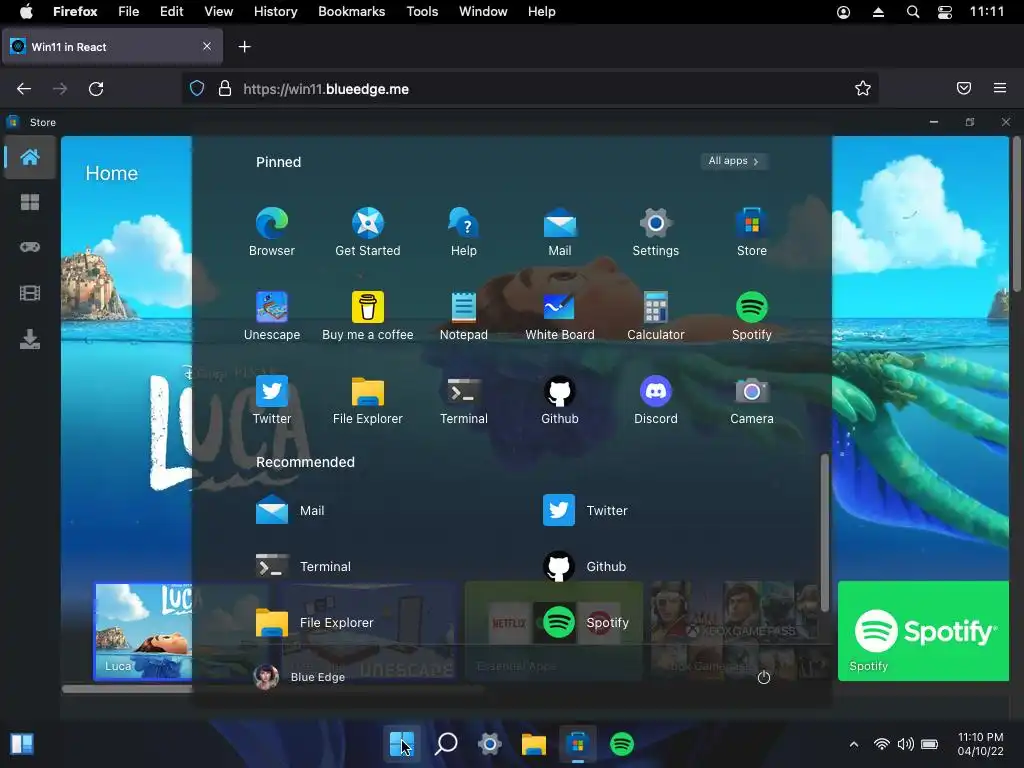The width and height of the screenshot is (1024, 768).
Task: Open Firefox Bookmarks menu
Action: (351, 12)
